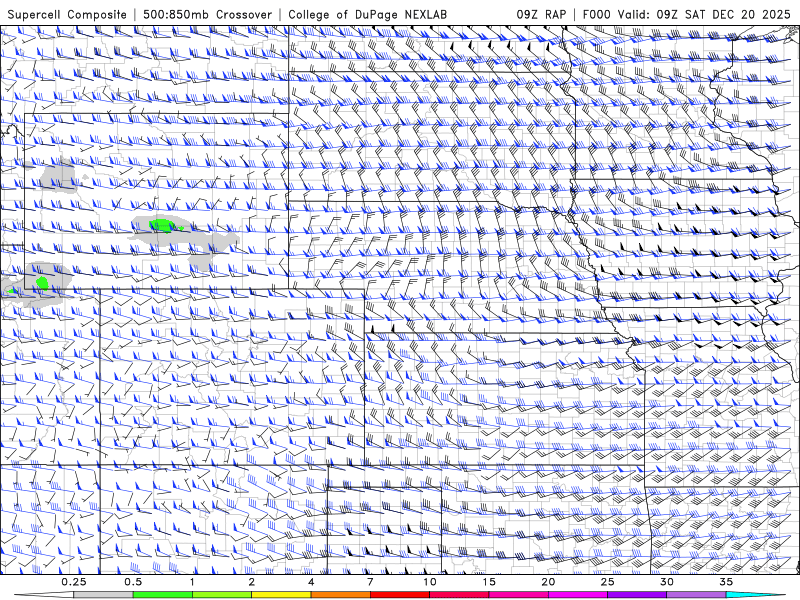Viewport: 800px width, 600px height.
Task: Click the bright green 0.5–1 colorbar segment
Action: (163, 595)
